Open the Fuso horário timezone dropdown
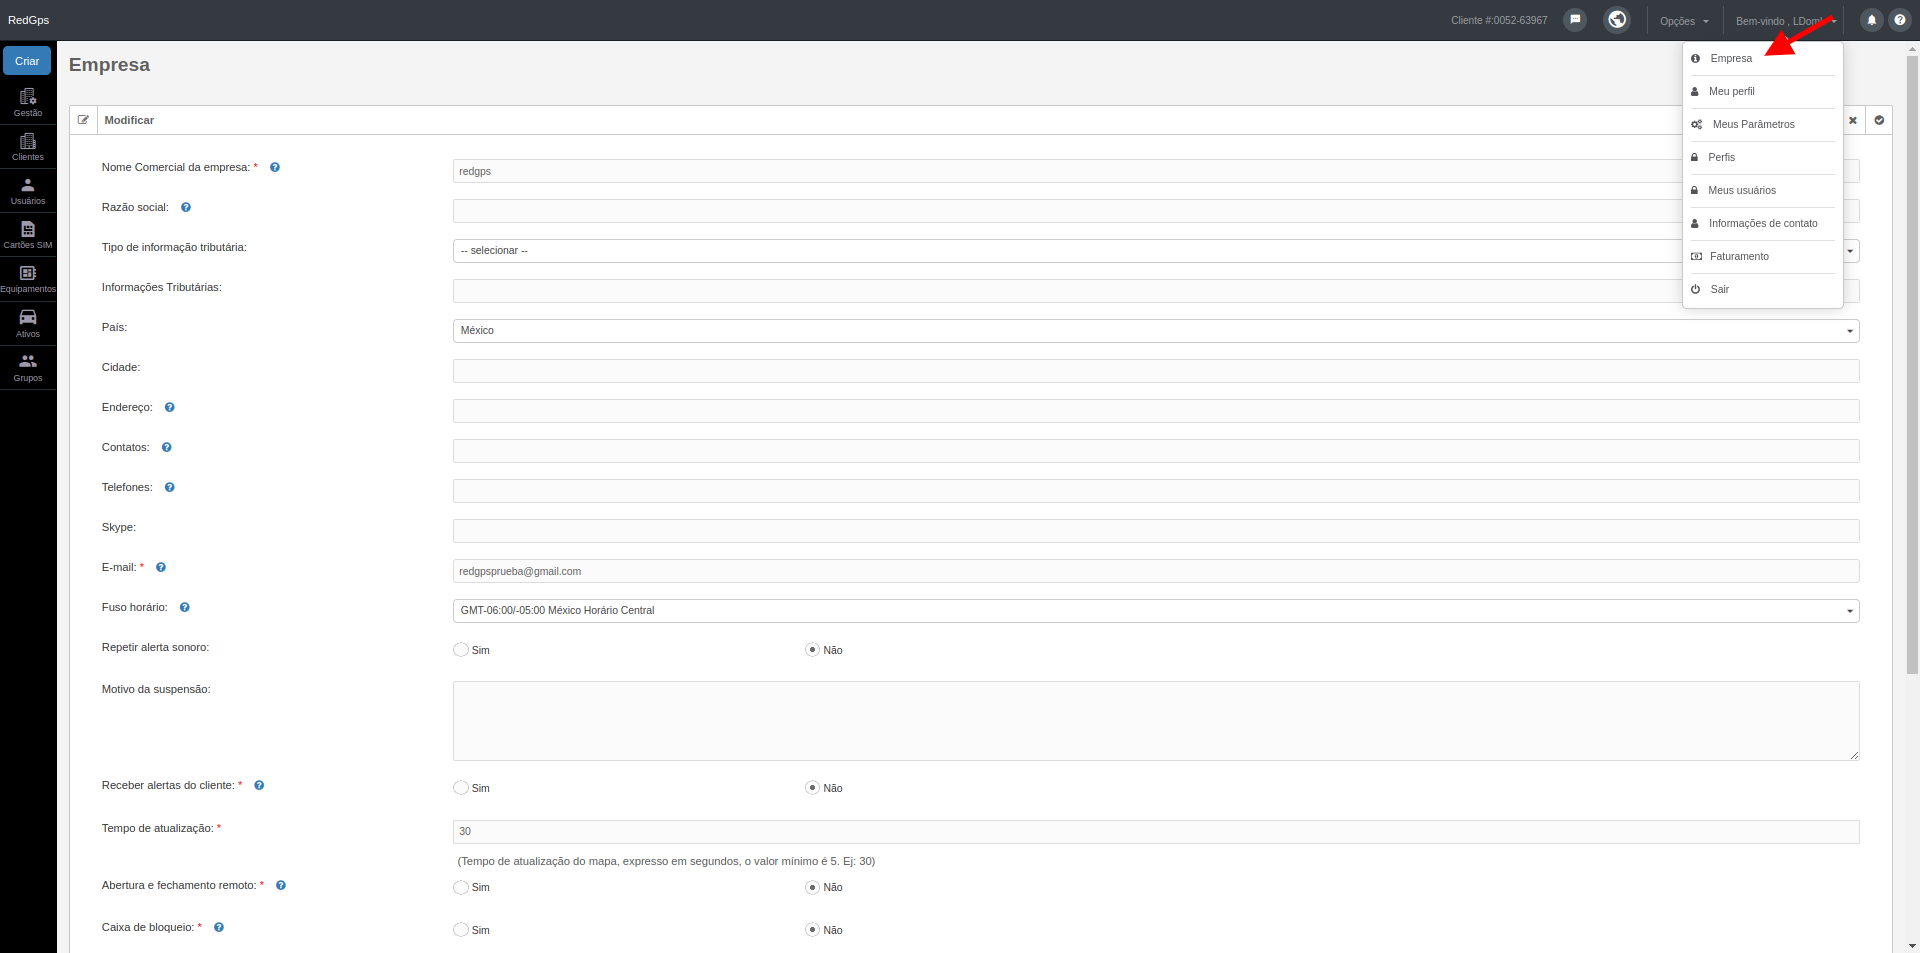The image size is (1920, 953). (1156, 611)
